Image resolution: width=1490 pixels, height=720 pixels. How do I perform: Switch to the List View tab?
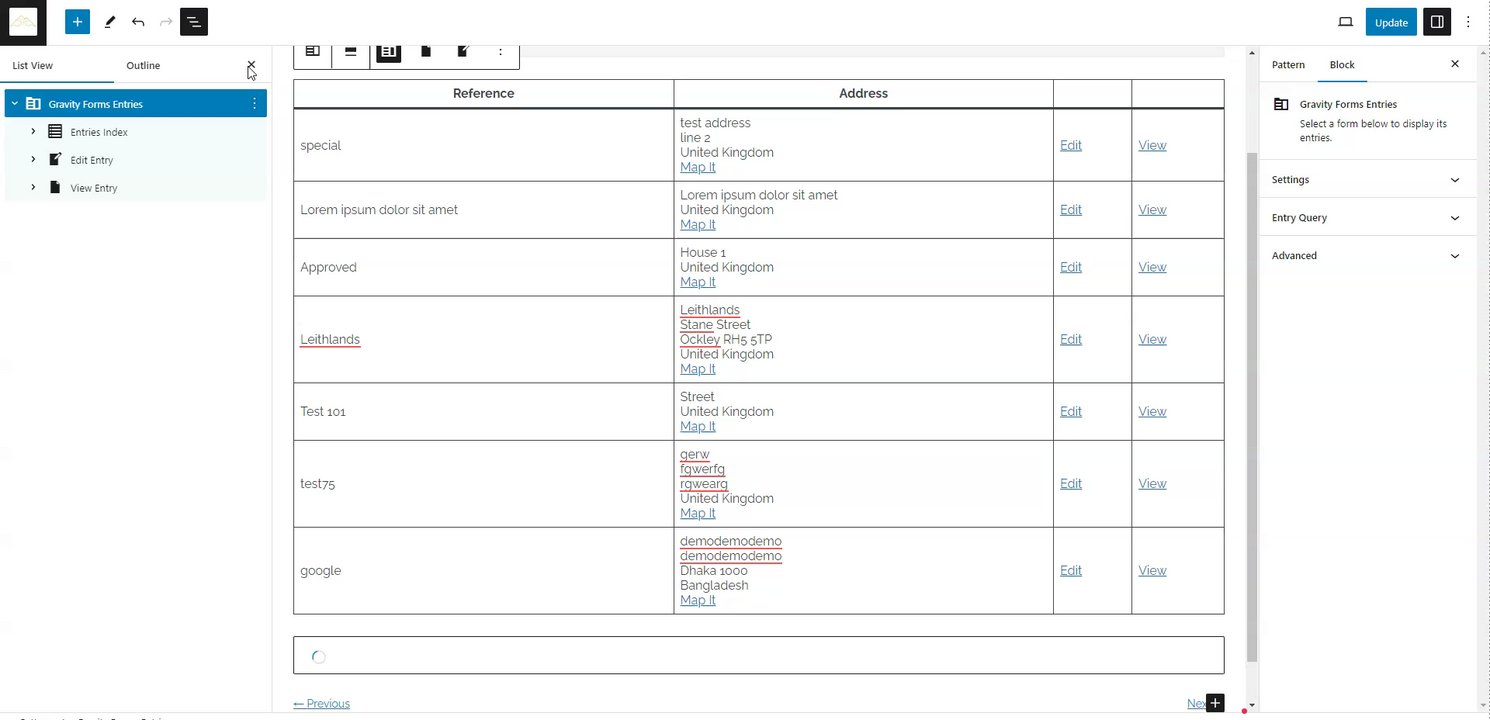[x=33, y=65]
